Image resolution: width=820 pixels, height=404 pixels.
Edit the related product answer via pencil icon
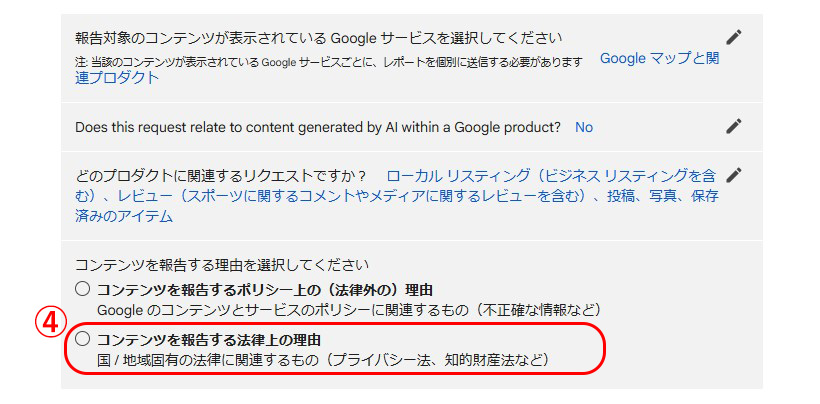734,175
